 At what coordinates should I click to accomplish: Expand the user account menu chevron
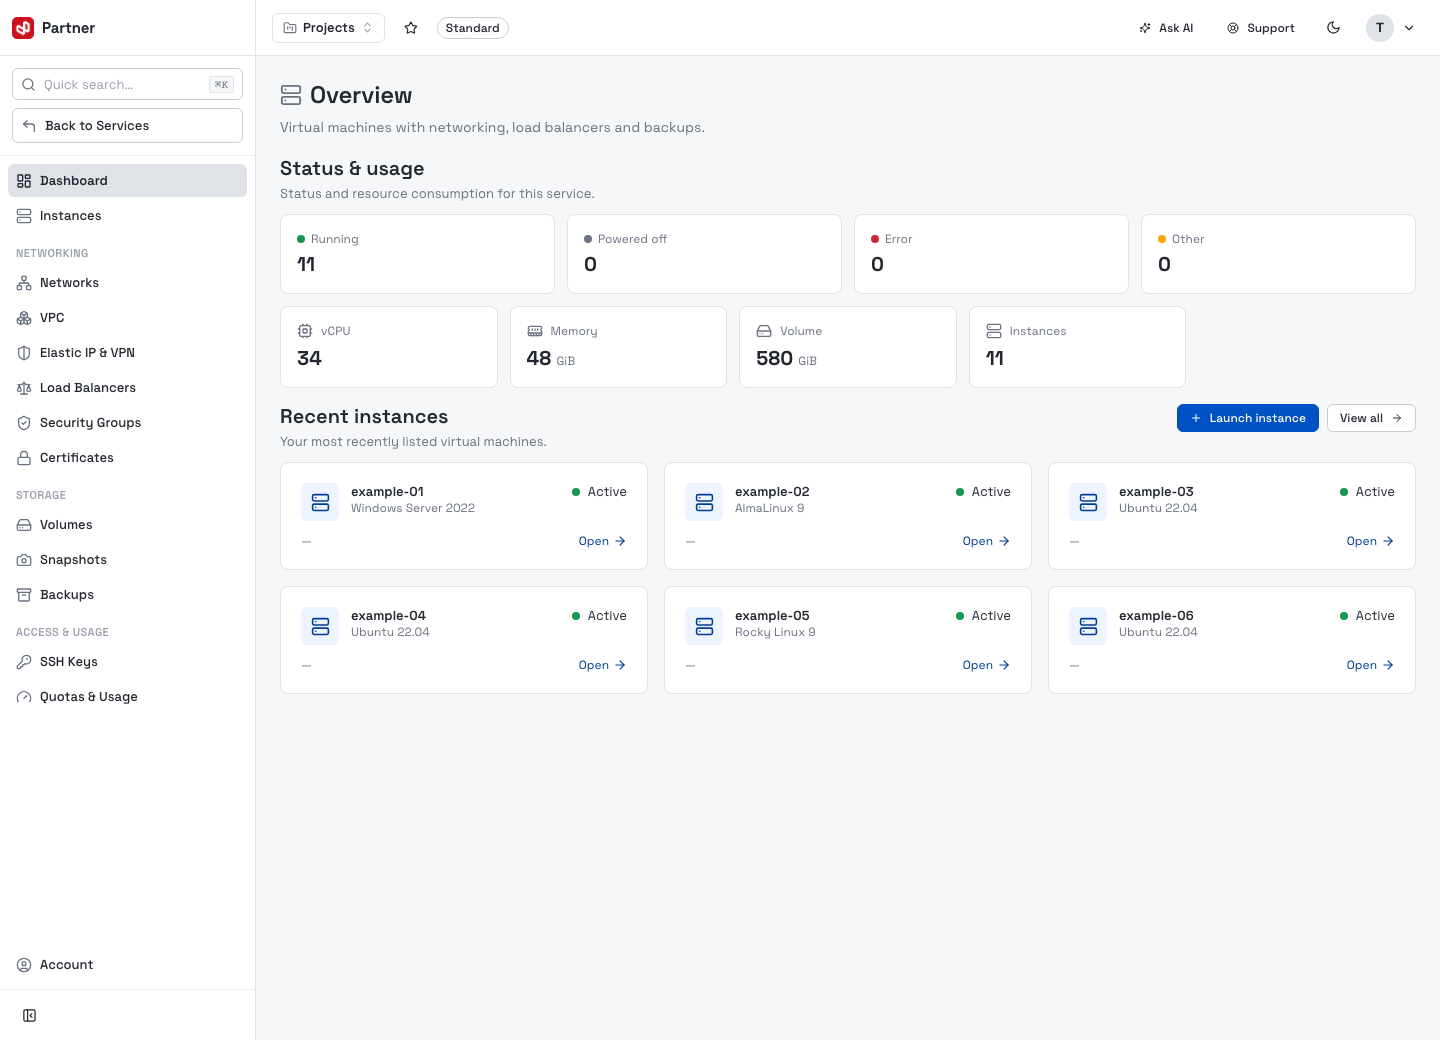click(x=1409, y=28)
